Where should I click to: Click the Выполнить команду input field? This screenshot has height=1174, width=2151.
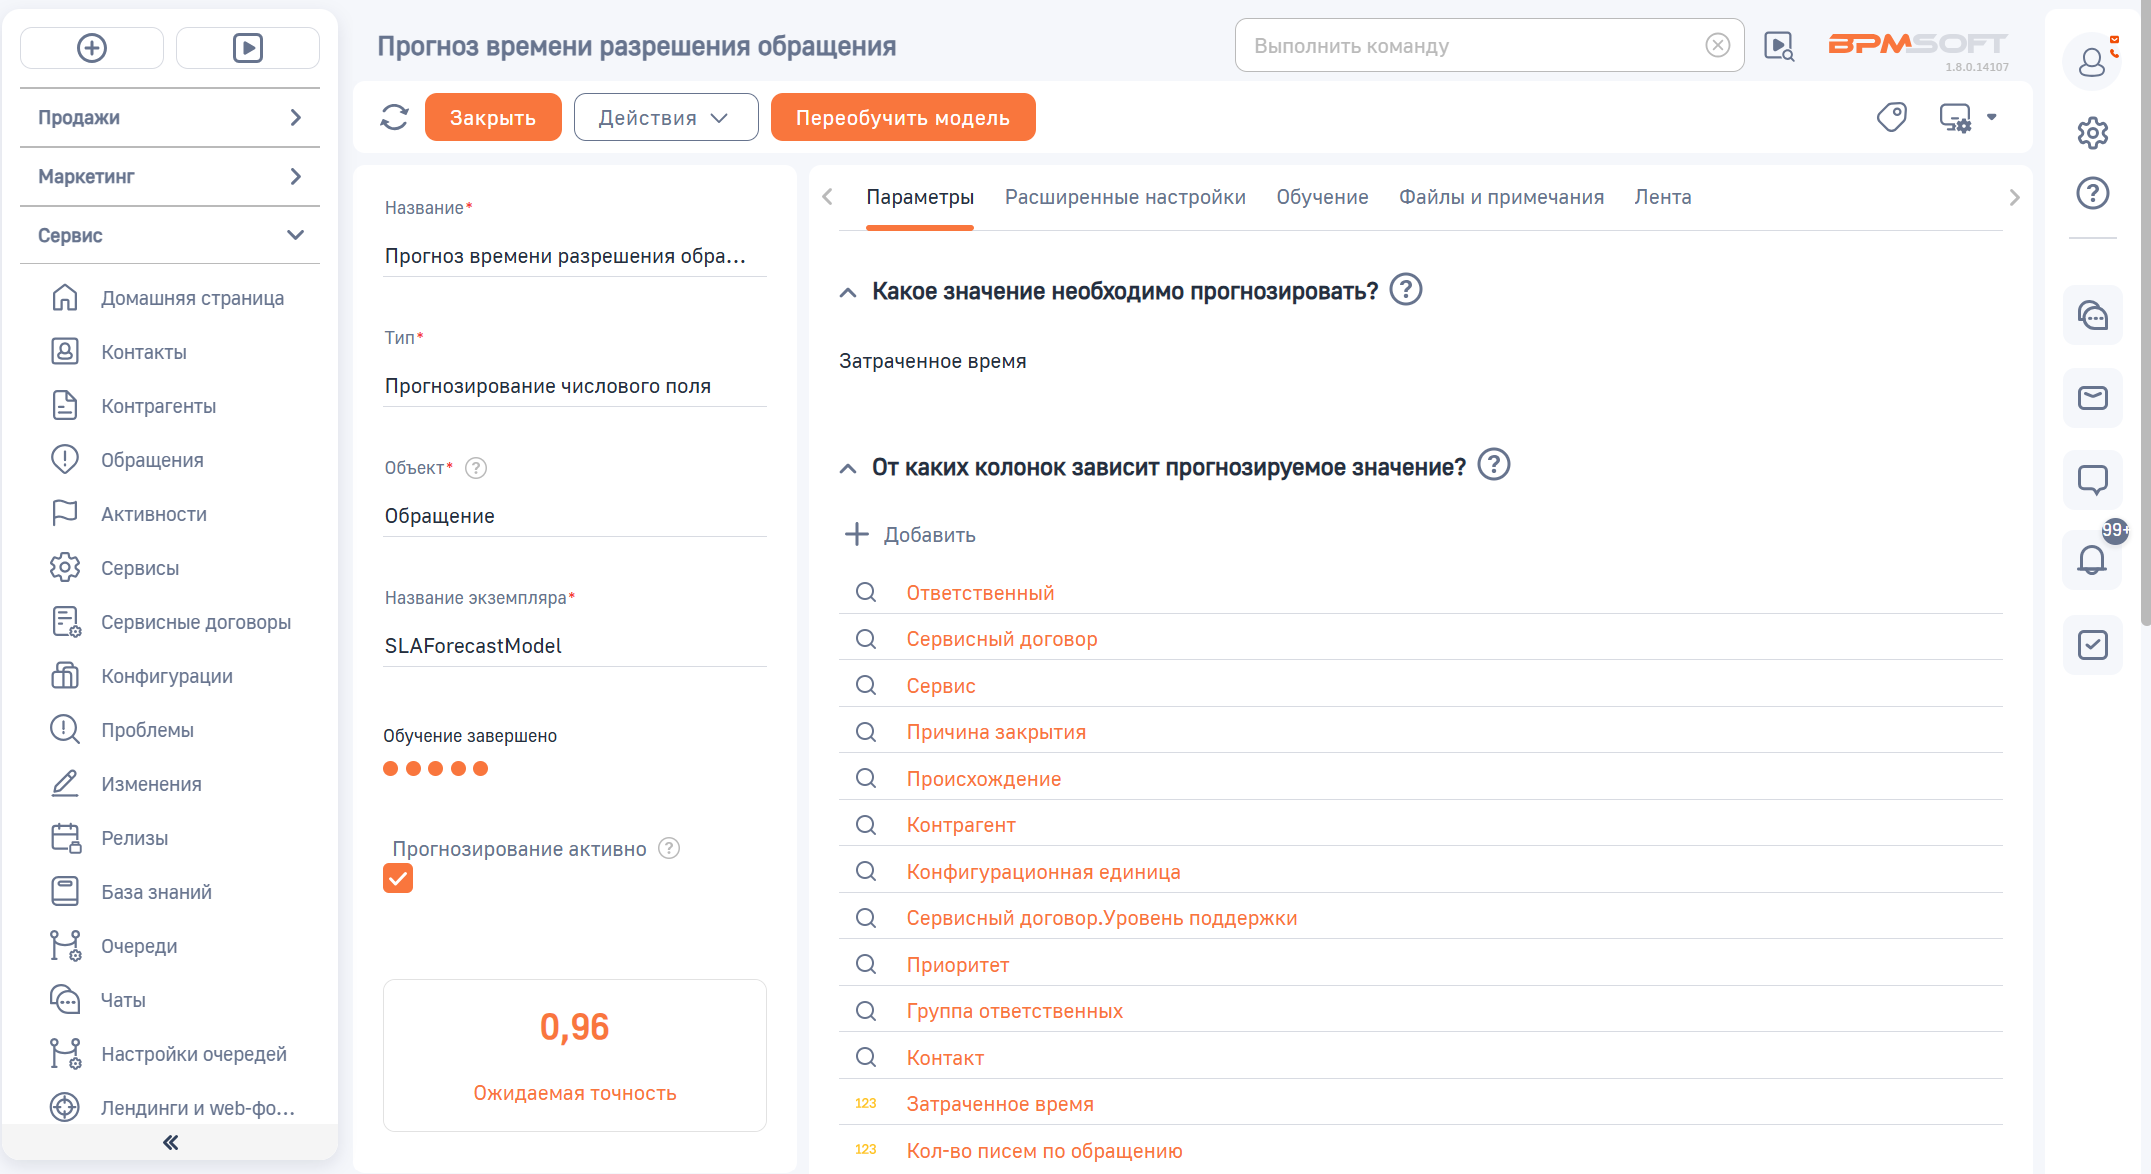click(x=1450, y=45)
